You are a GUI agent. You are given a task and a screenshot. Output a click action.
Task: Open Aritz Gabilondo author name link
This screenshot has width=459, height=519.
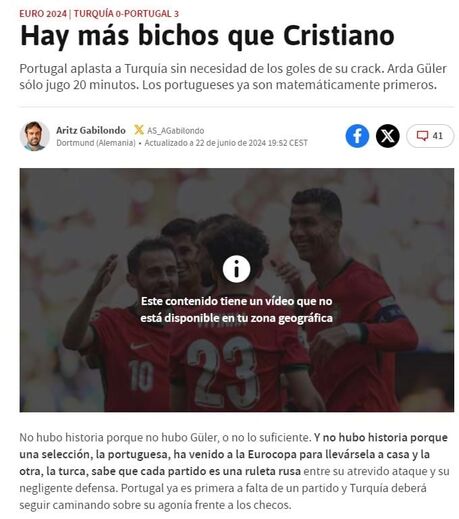tap(91, 130)
